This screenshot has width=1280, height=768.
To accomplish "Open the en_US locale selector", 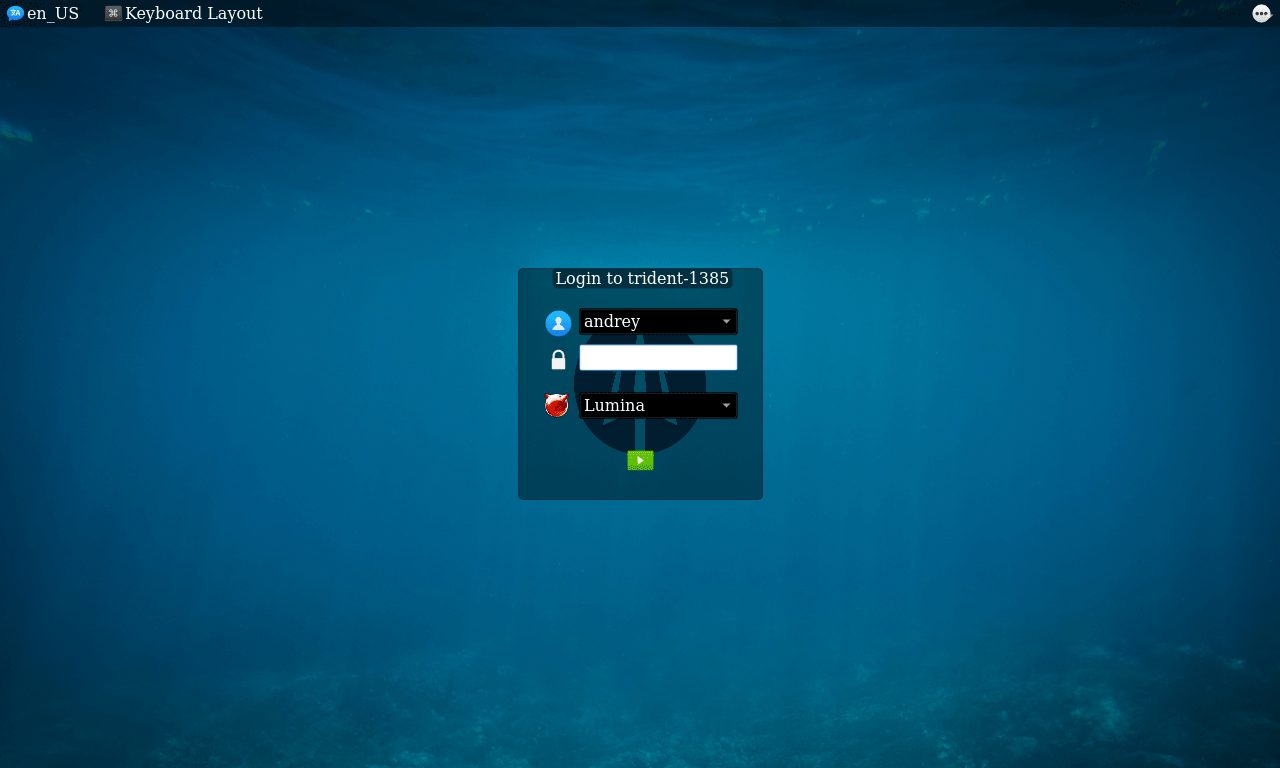I will click(43, 13).
